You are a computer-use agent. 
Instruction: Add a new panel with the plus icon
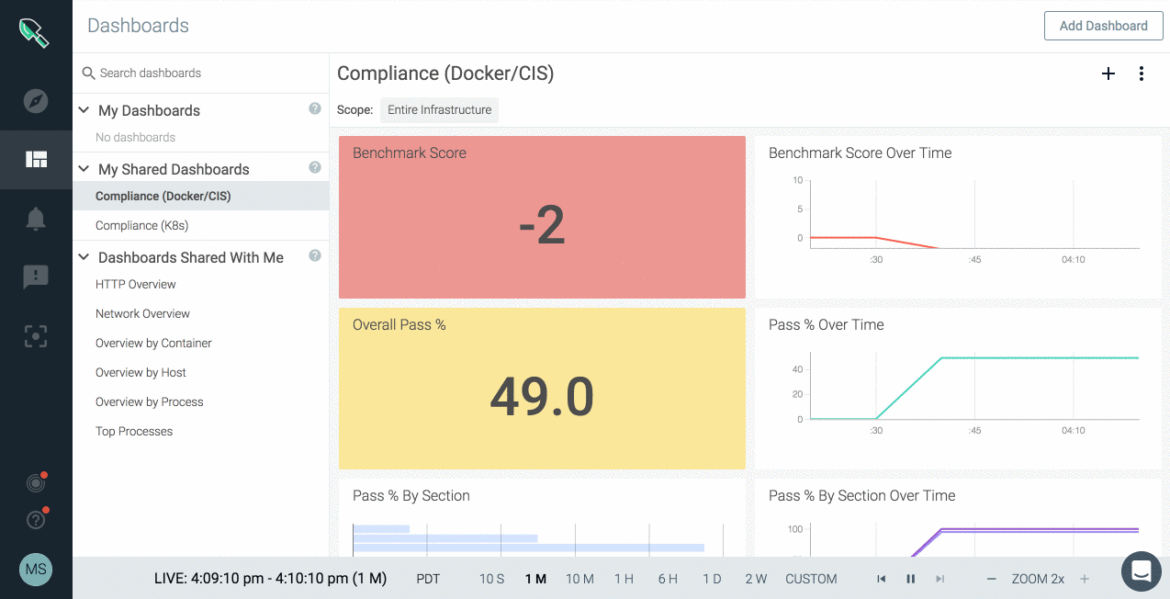tap(1108, 73)
